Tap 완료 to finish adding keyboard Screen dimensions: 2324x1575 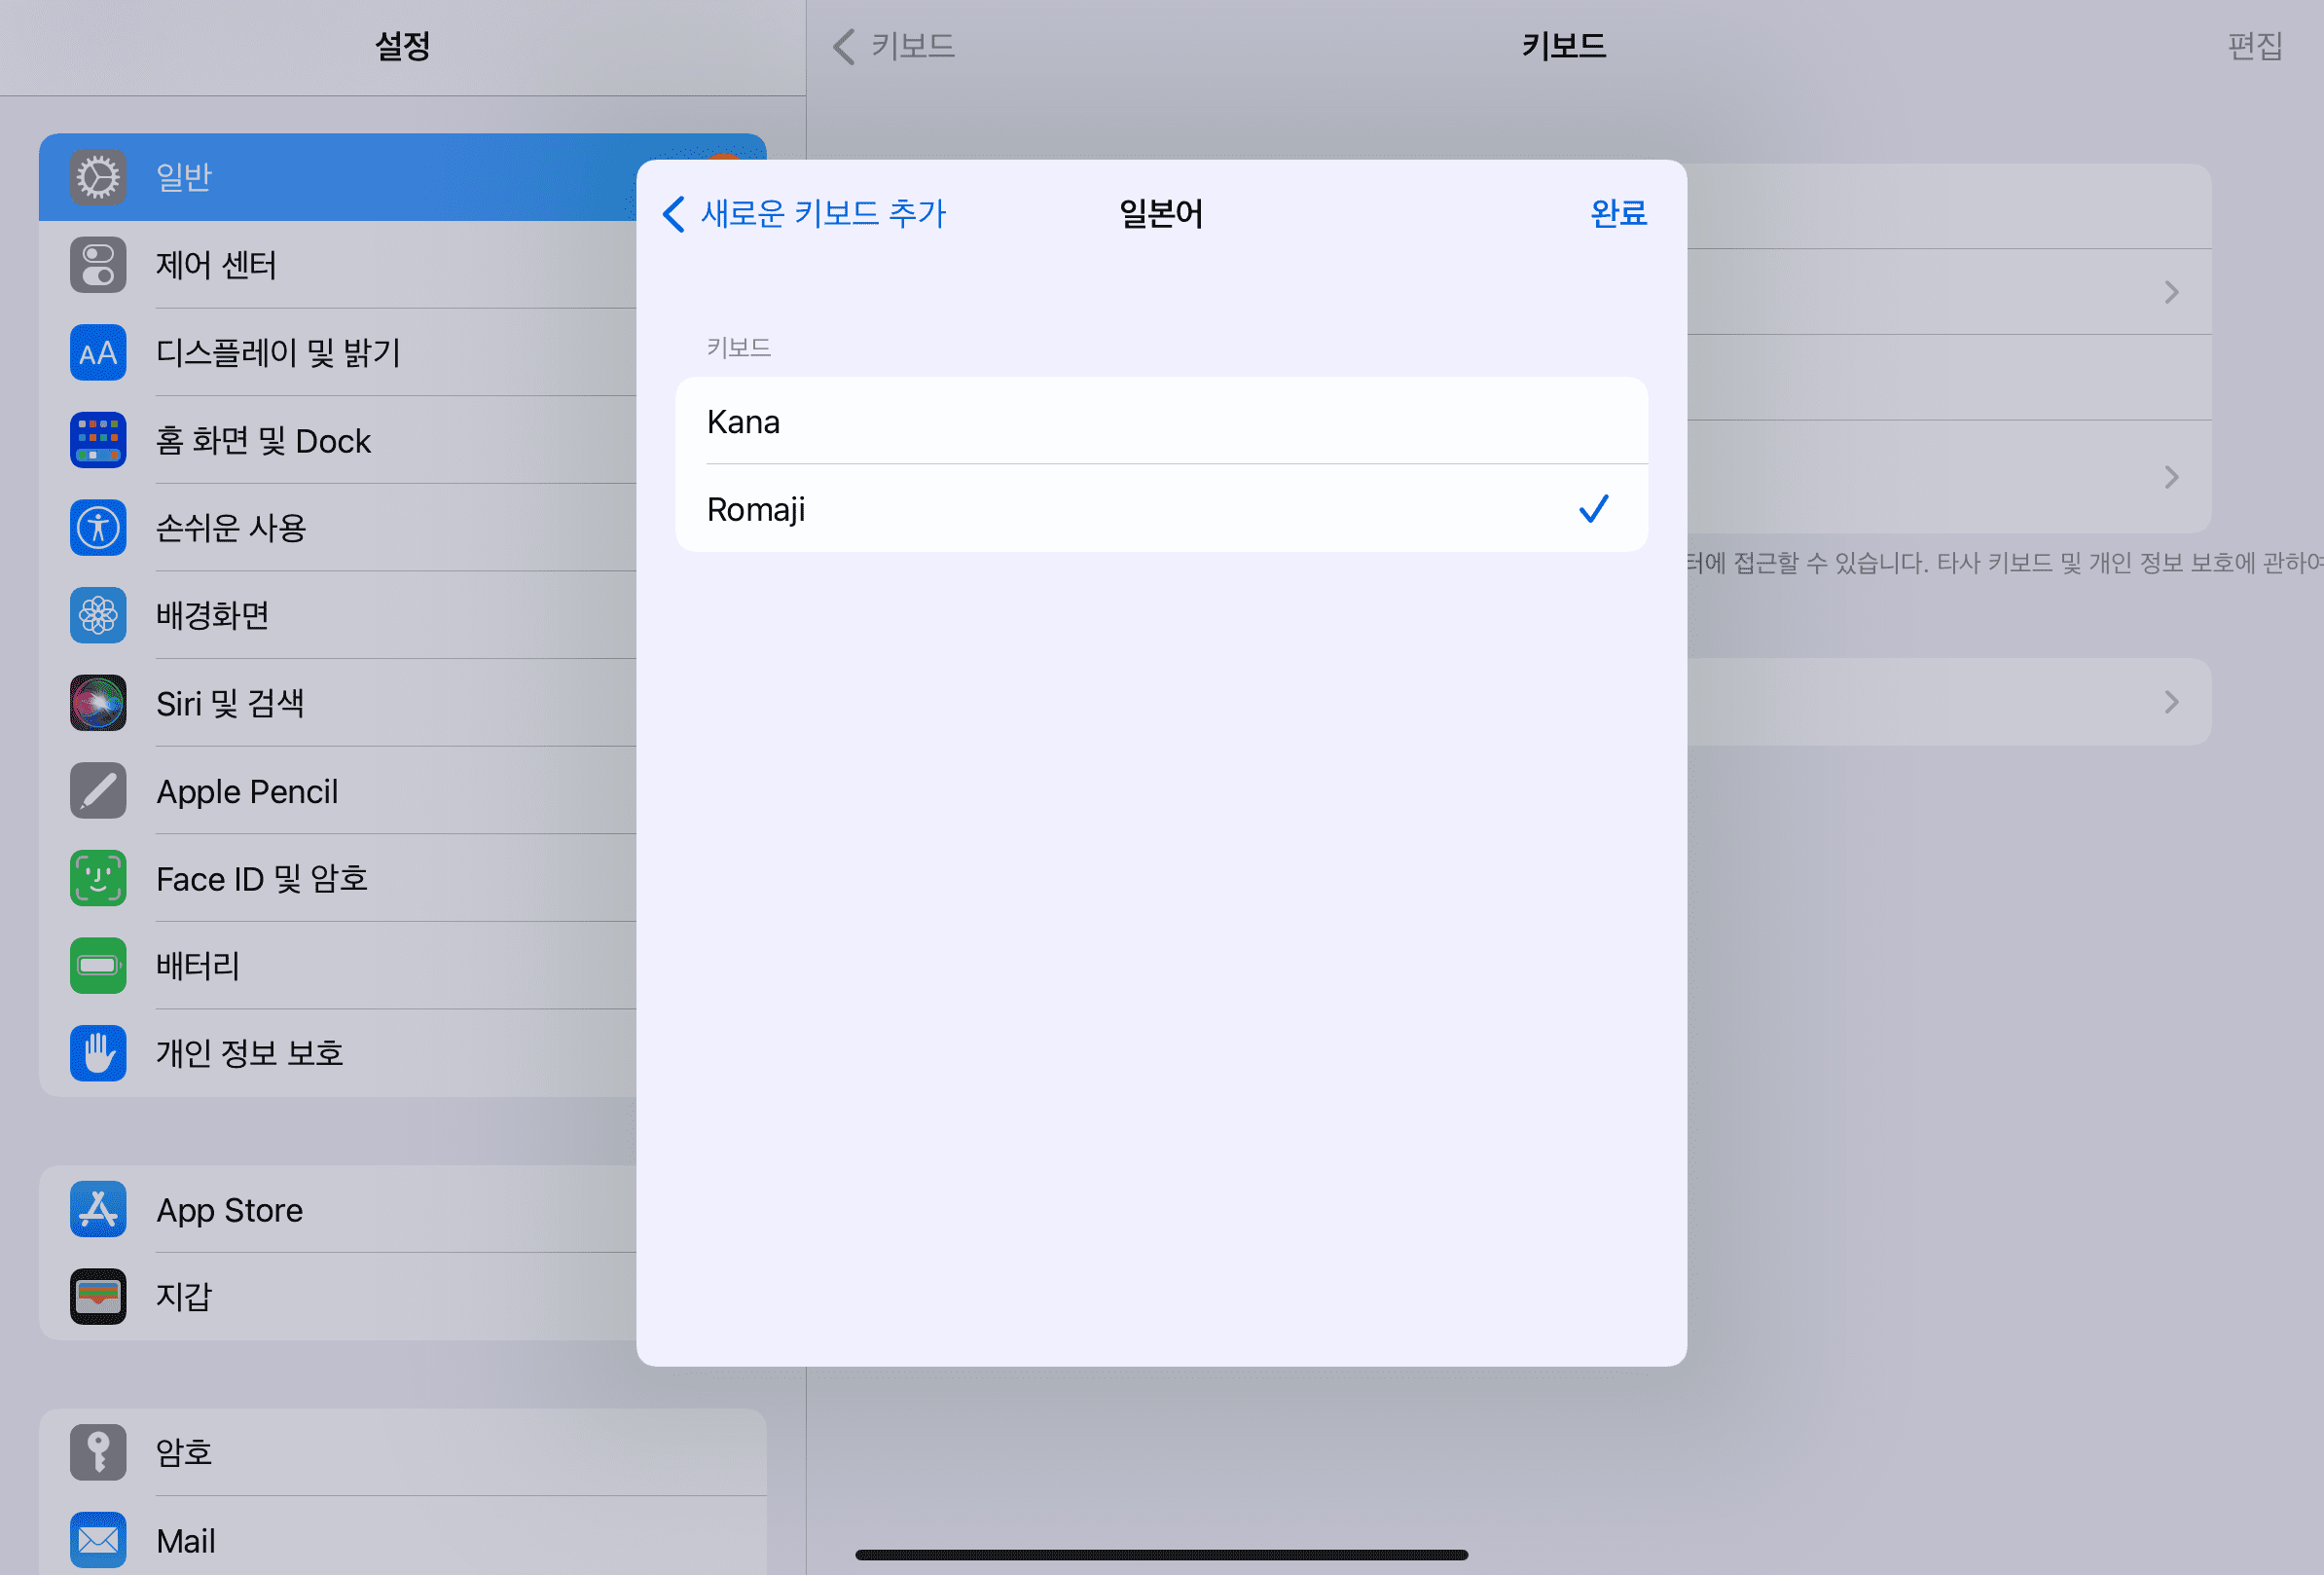(1617, 213)
